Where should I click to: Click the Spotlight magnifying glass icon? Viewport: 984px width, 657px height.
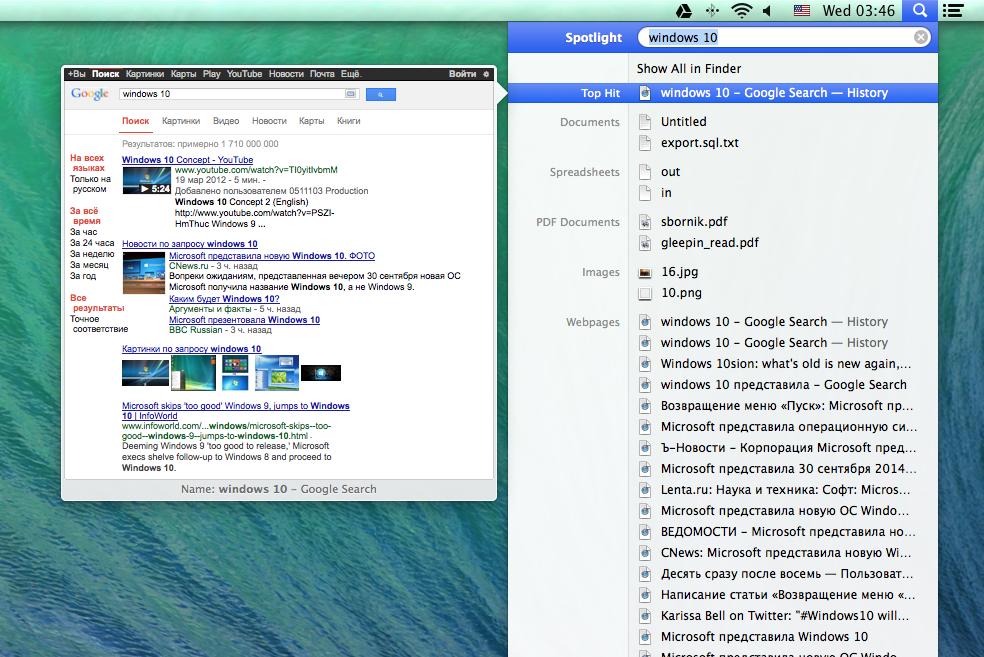pos(919,11)
